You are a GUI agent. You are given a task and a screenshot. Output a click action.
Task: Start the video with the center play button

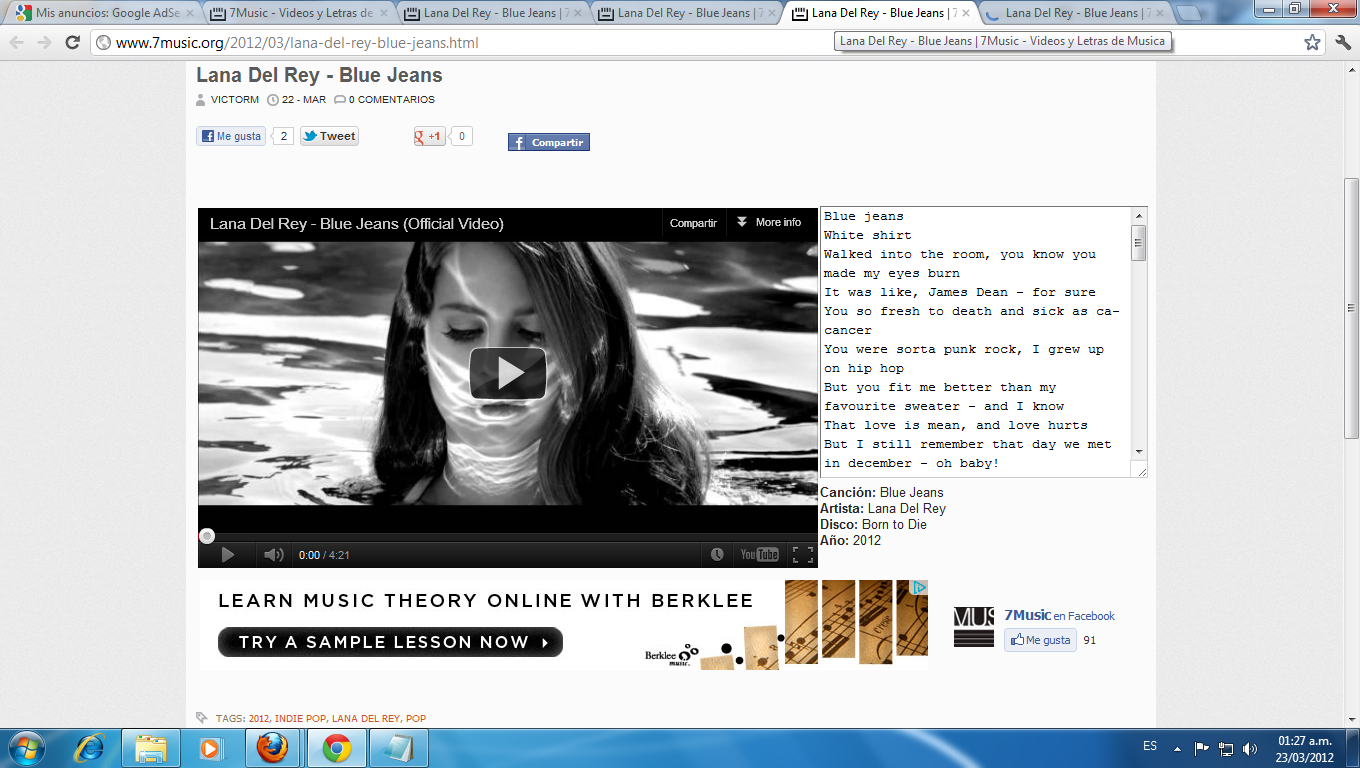coord(508,373)
